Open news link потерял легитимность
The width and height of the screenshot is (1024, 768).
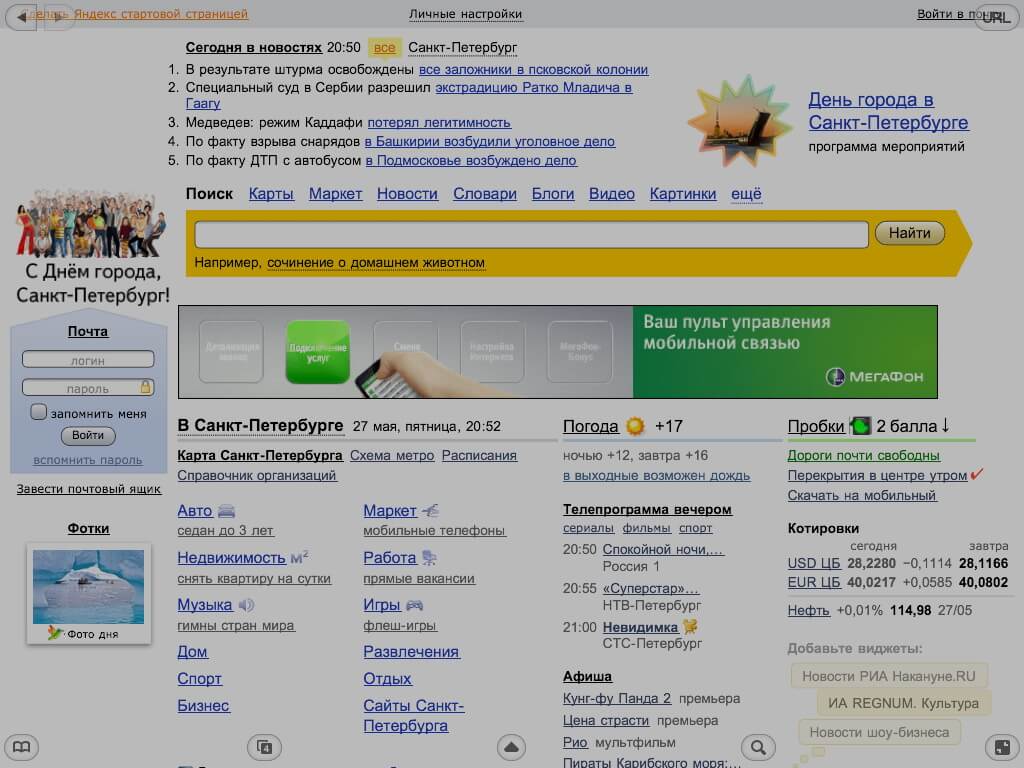click(439, 122)
